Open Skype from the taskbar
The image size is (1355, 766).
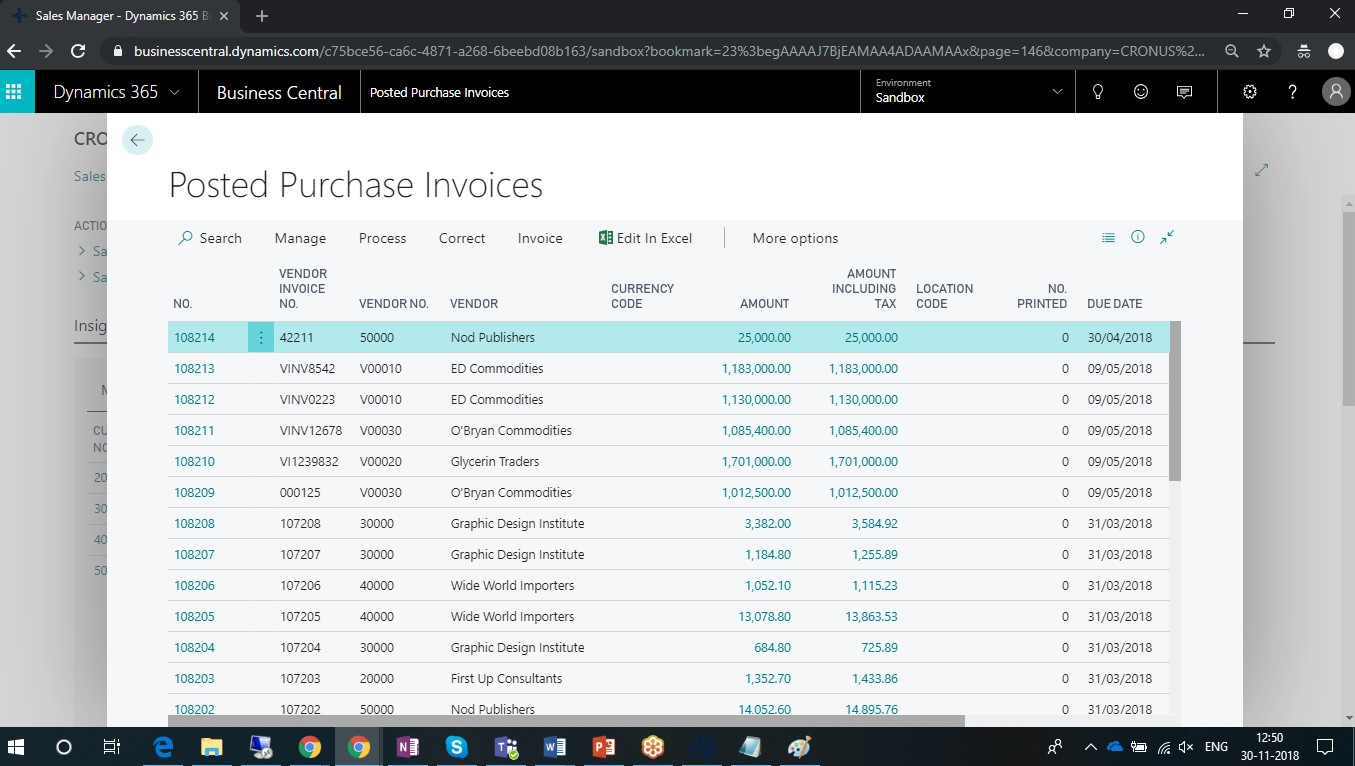457,747
